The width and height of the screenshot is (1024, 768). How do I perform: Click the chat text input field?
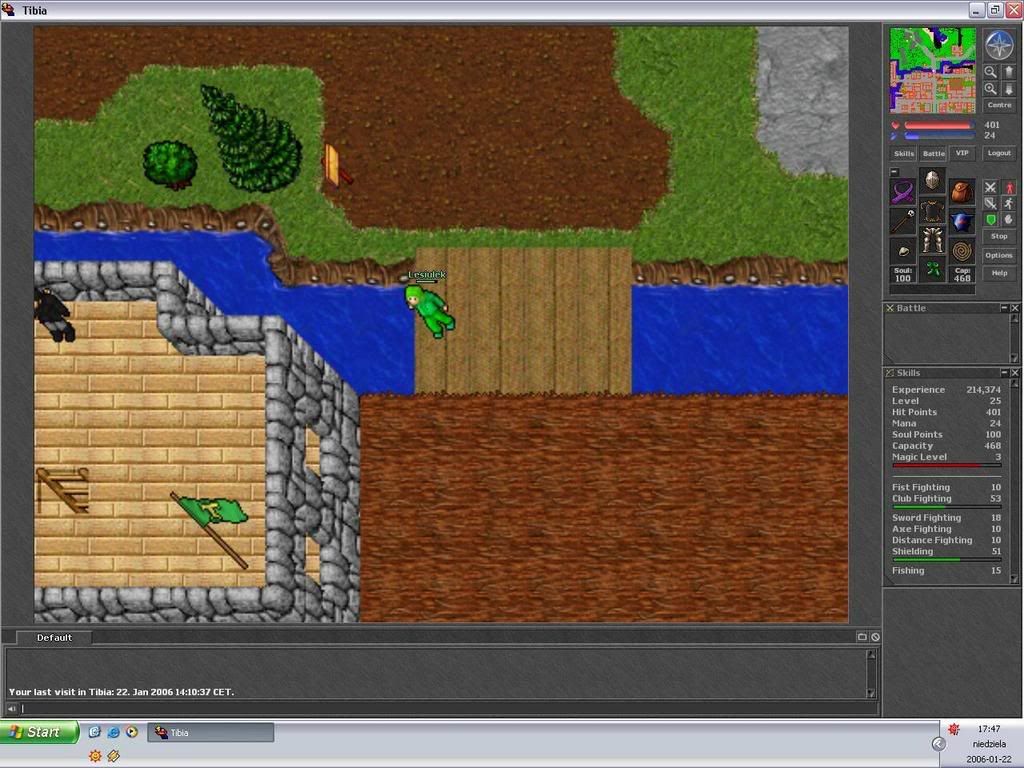[x=449, y=709]
